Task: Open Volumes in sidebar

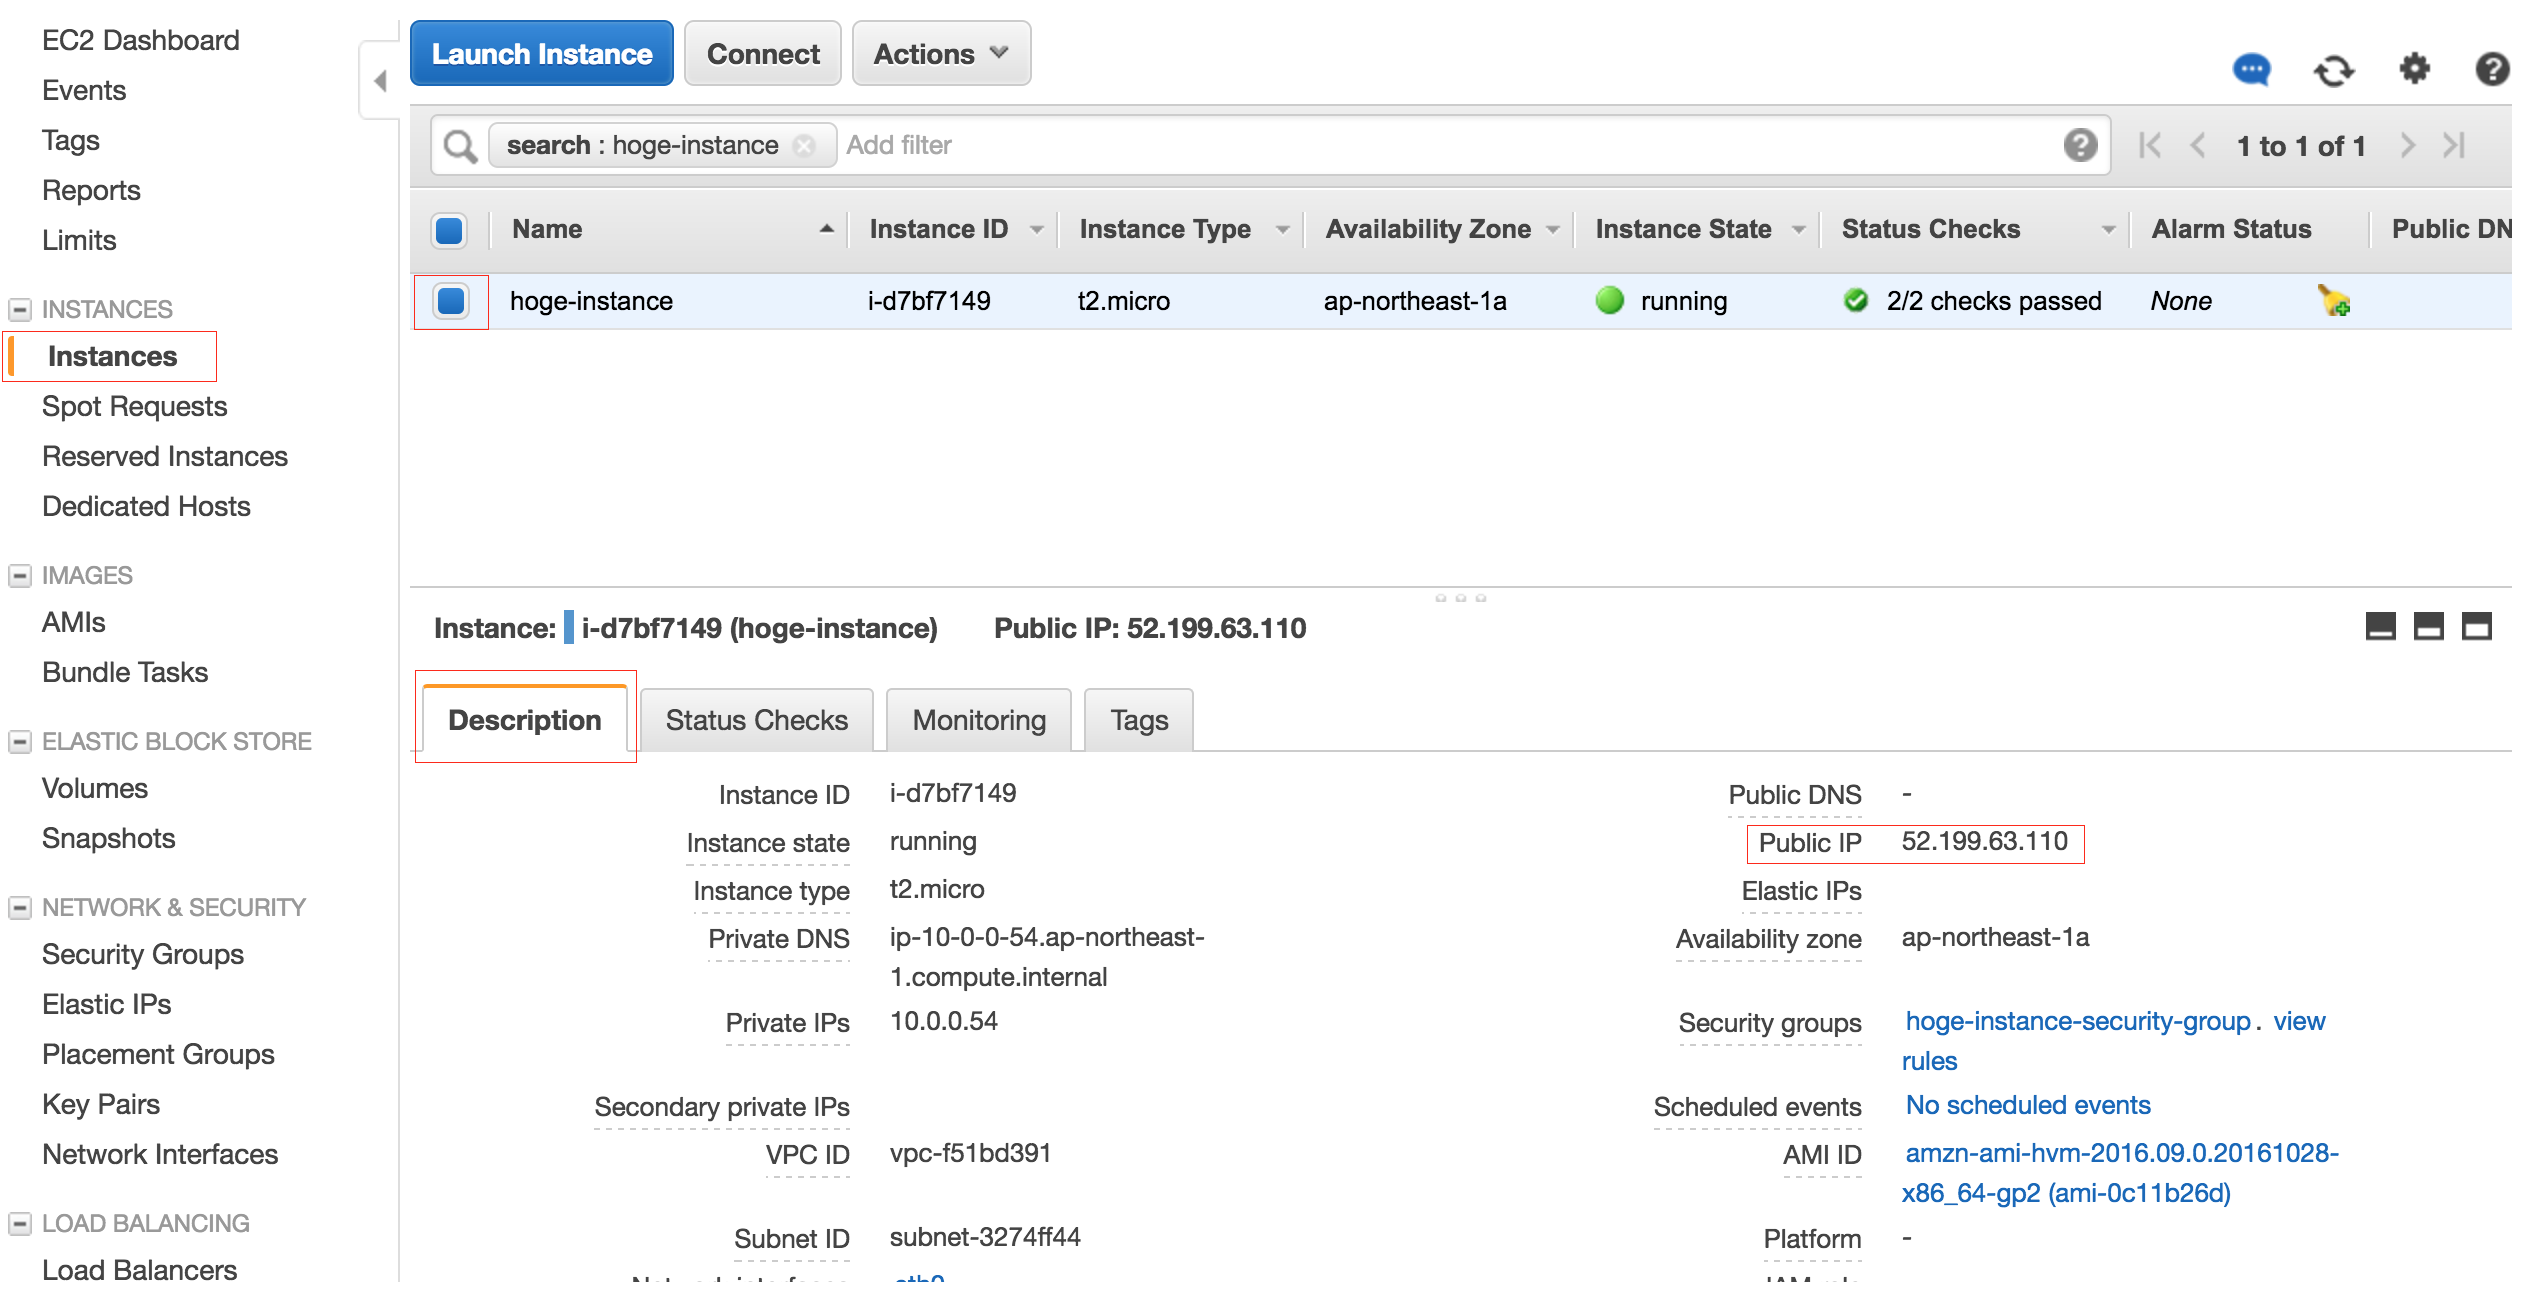Action: pos(95,788)
